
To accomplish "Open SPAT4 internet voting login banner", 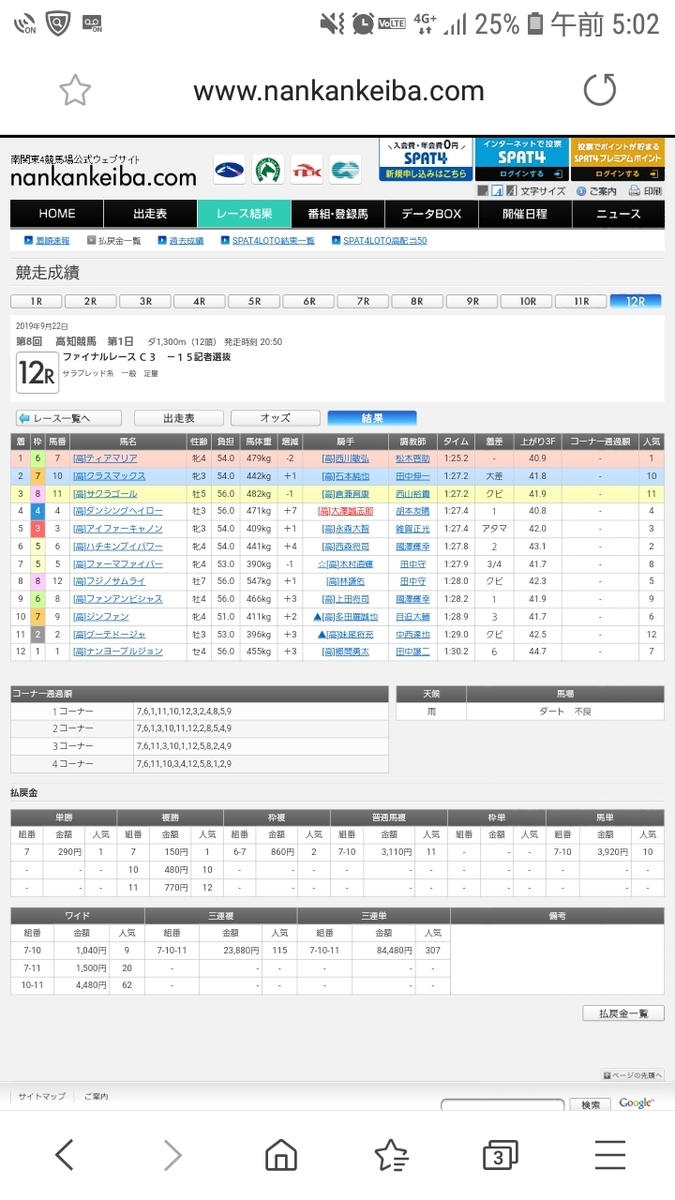I will [521, 159].
